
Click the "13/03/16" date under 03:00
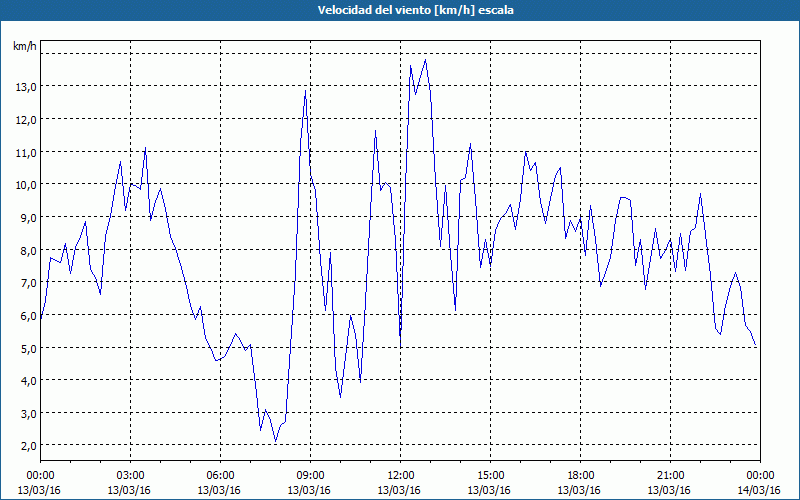(x=130, y=490)
